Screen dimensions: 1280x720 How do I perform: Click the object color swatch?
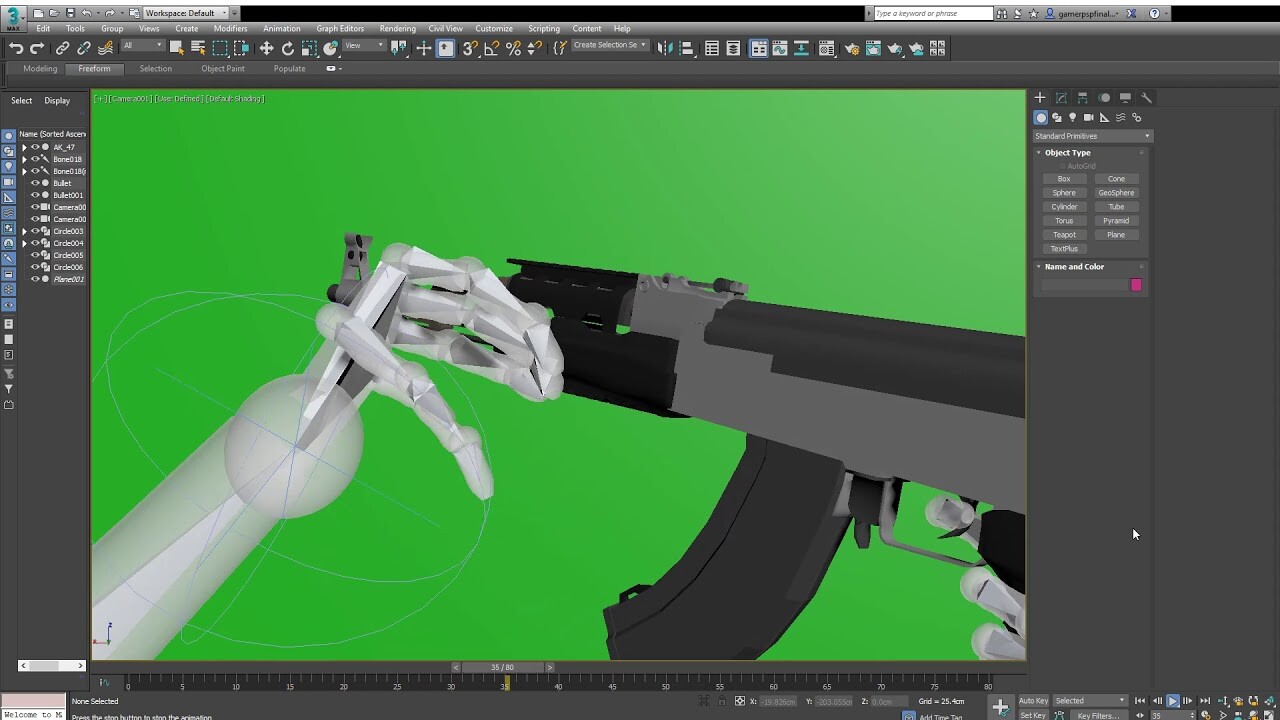1135,285
